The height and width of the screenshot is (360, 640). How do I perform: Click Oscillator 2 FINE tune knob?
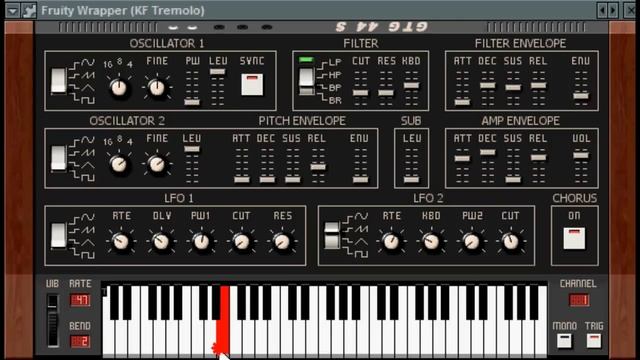[157, 164]
